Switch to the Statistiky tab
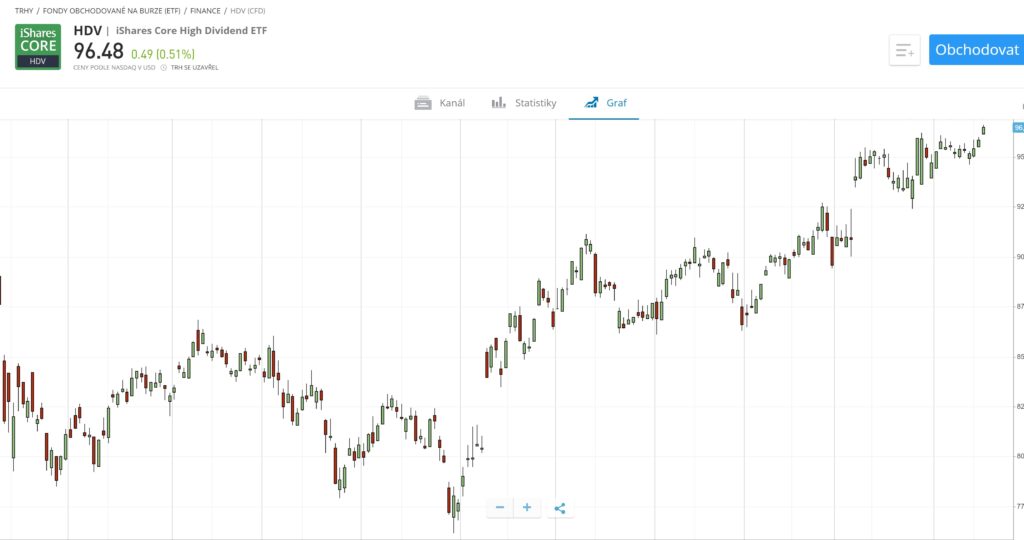The height and width of the screenshot is (540, 1024). (x=524, y=103)
